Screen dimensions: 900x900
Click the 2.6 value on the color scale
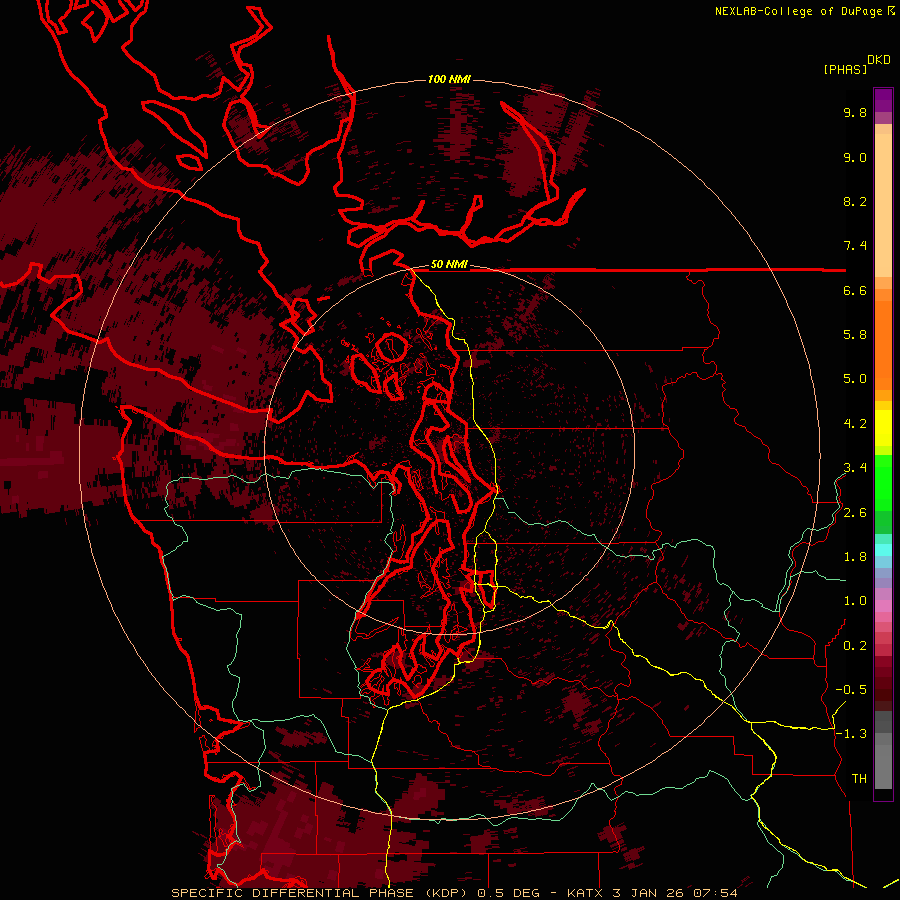pyautogui.click(x=855, y=513)
